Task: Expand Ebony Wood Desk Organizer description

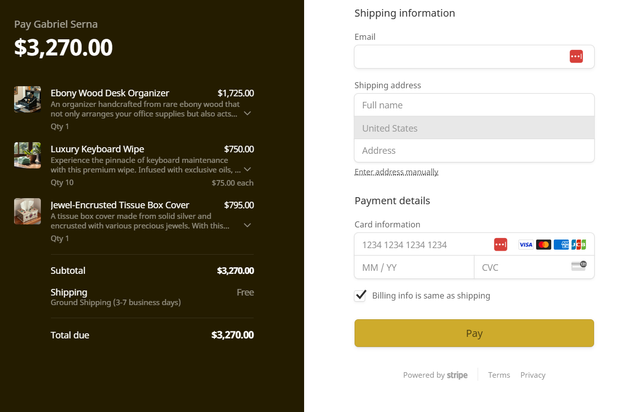Action: pos(248,114)
